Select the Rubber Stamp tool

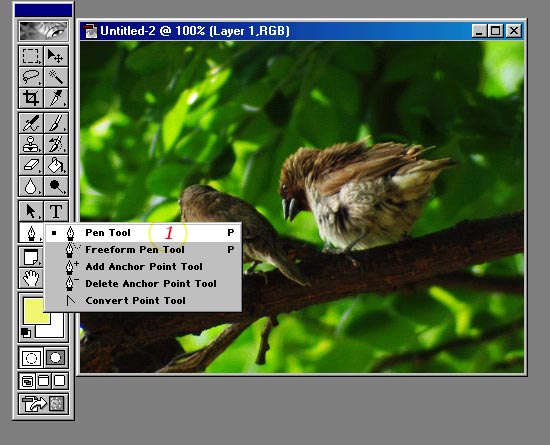click(x=31, y=144)
